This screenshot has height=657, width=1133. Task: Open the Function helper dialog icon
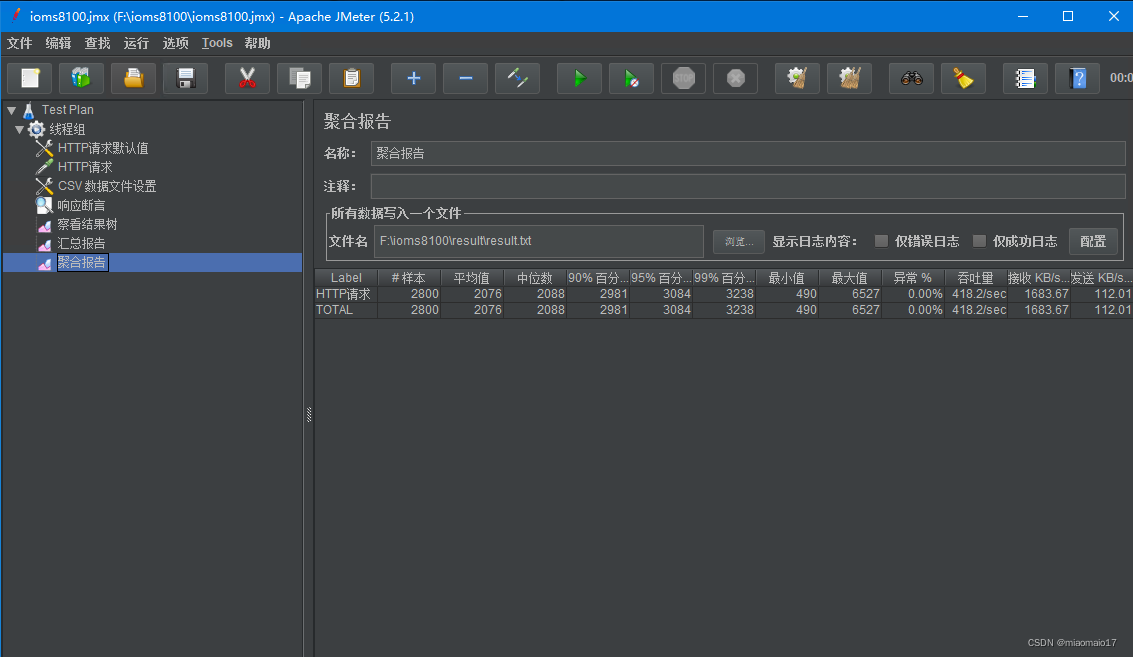click(1025, 78)
